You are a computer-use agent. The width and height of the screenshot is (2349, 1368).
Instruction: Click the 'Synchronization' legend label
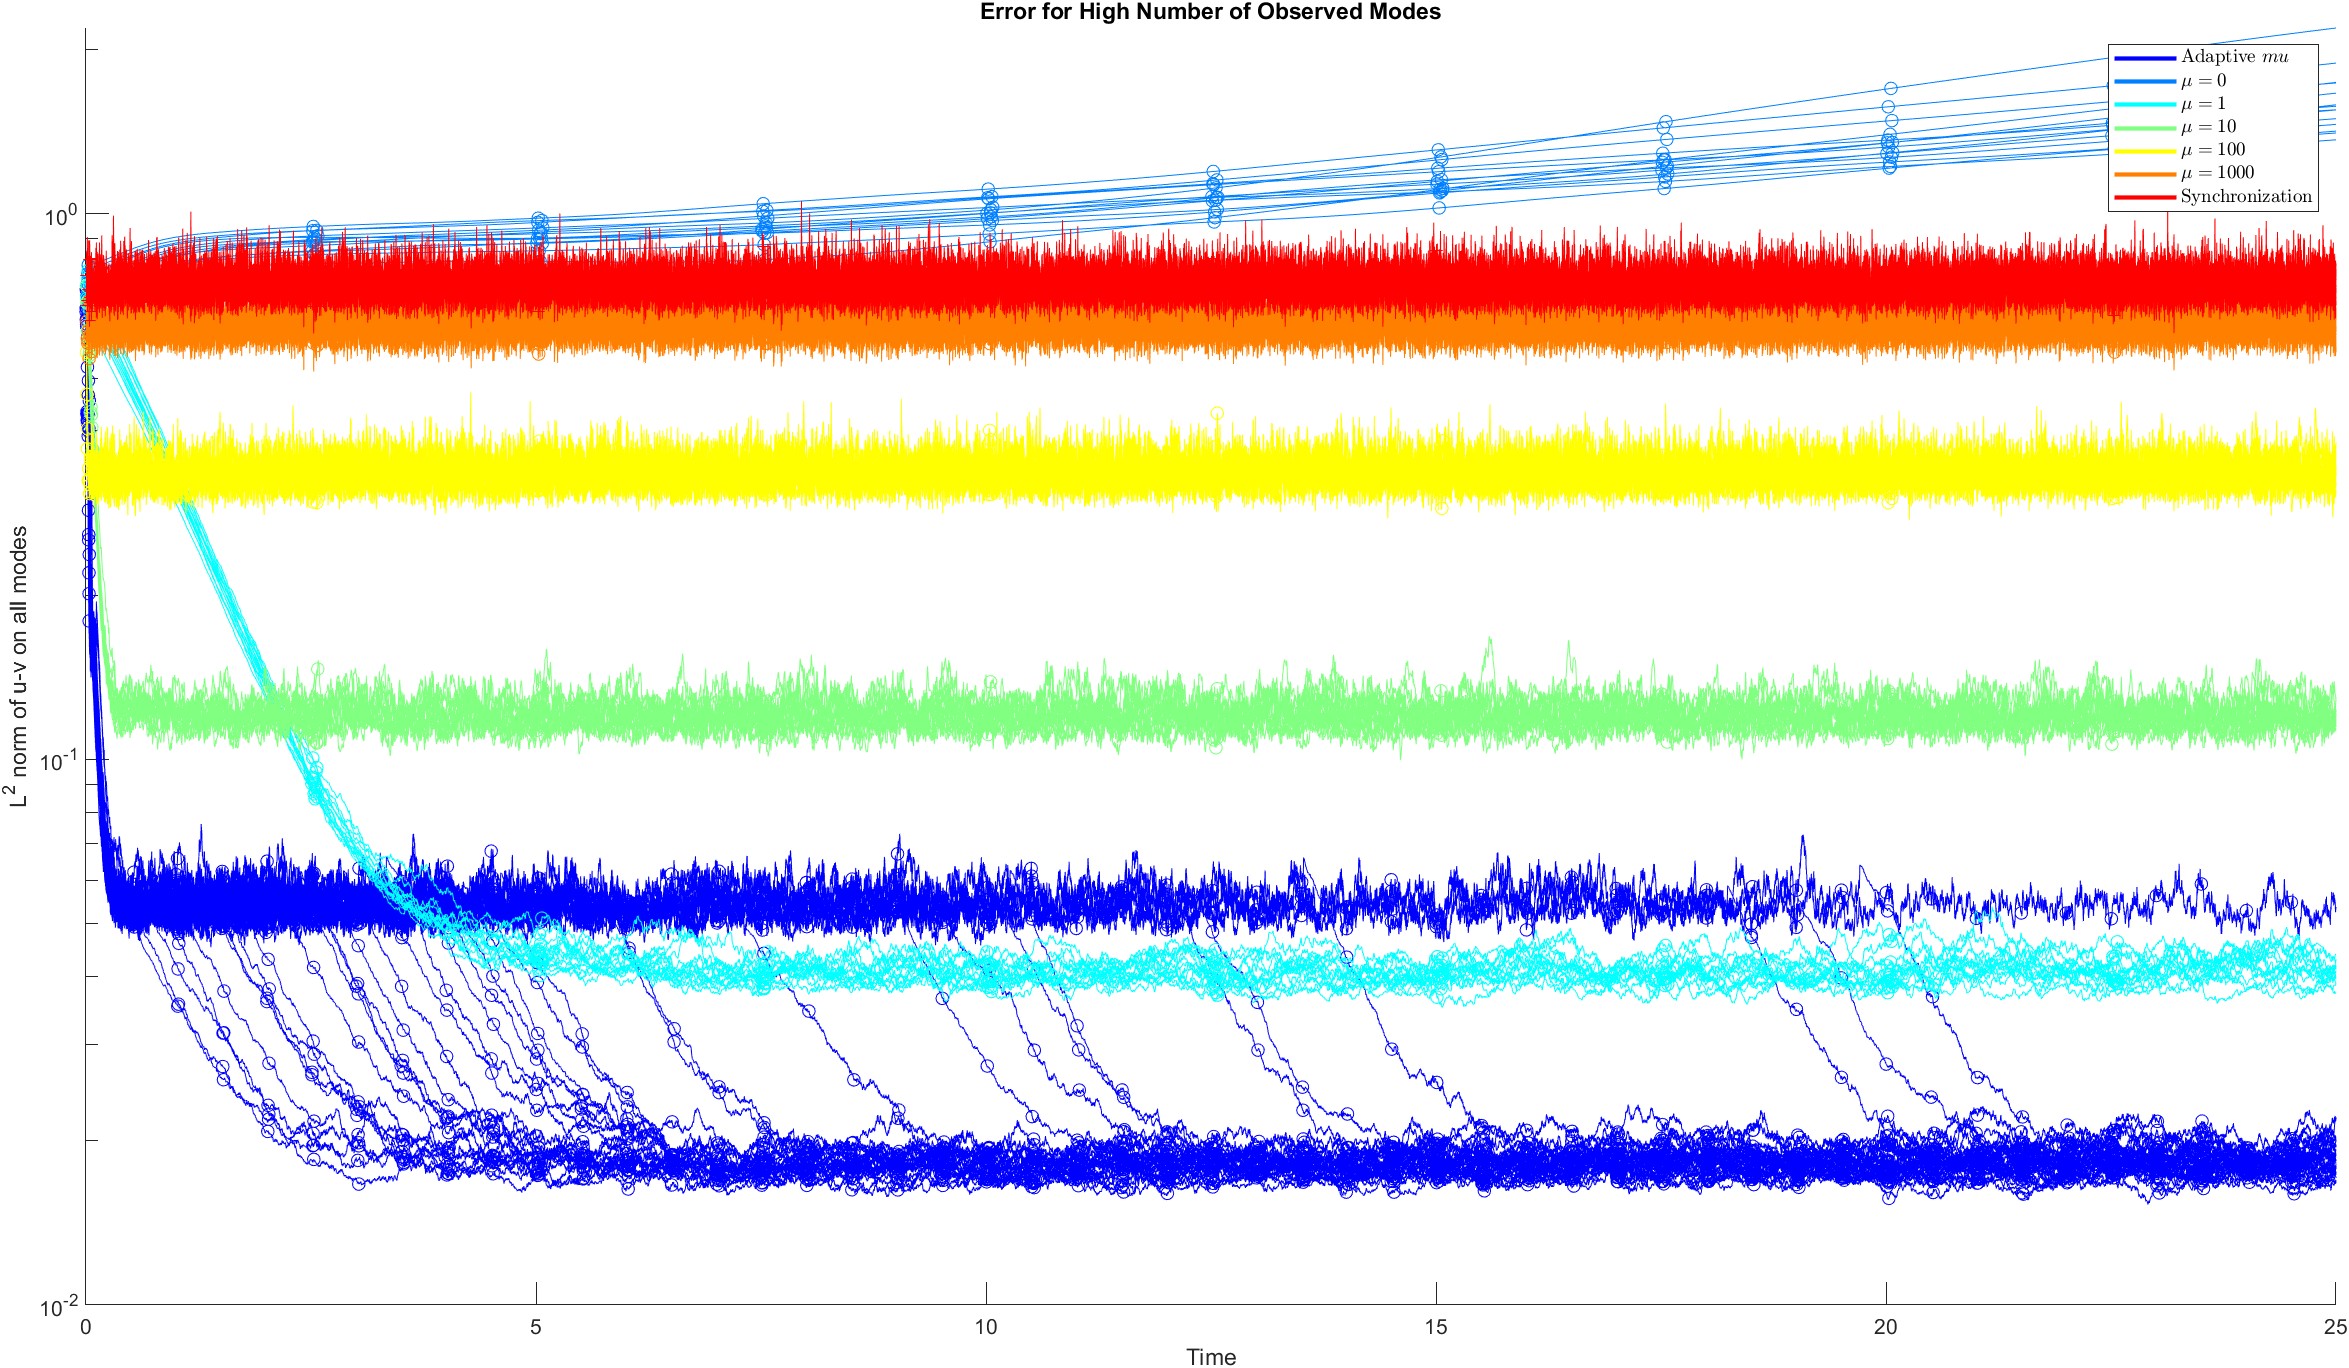2246,196
